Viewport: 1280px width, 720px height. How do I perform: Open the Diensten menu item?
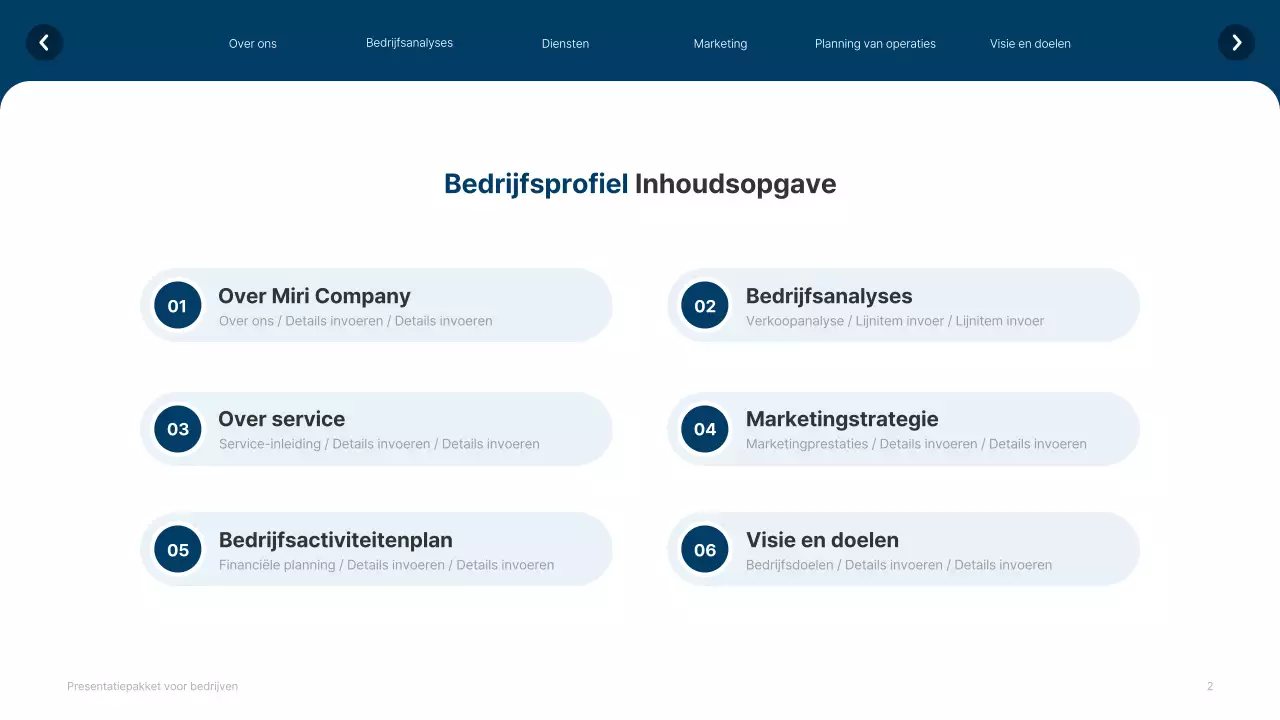point(565,43)
